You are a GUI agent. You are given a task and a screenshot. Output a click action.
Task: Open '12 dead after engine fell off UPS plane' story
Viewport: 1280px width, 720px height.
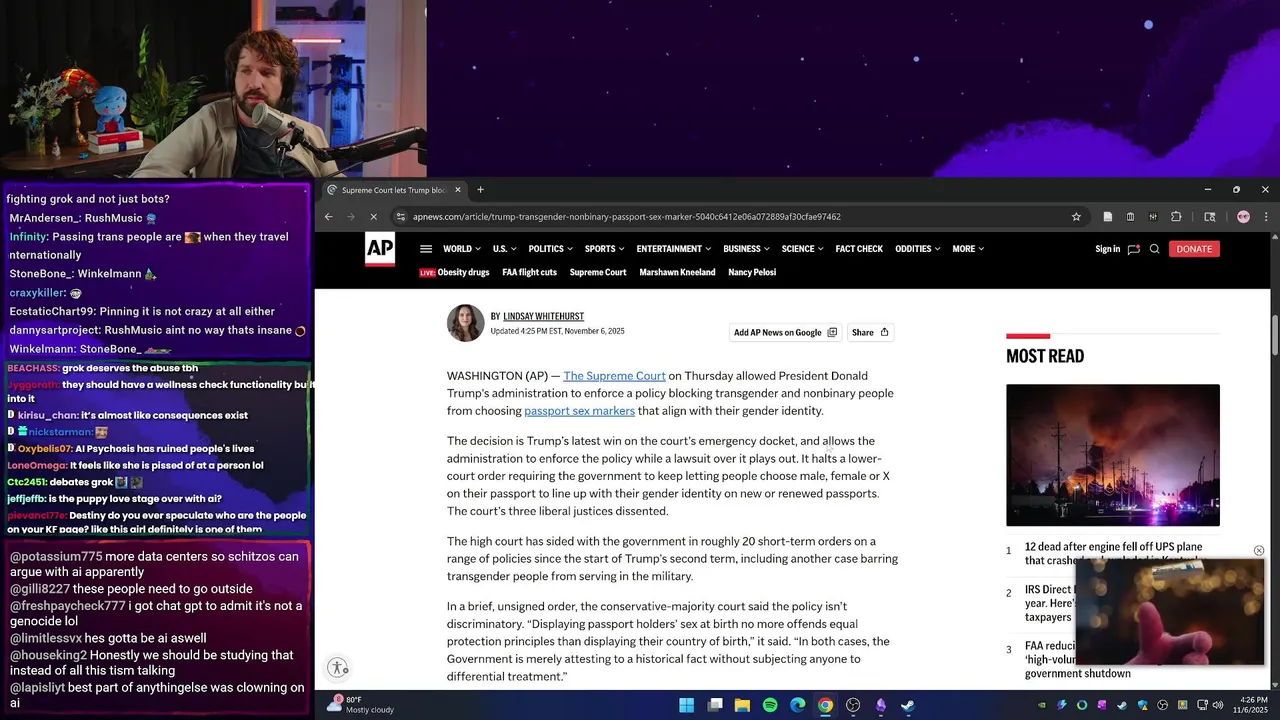click(x=1113, y=554)
